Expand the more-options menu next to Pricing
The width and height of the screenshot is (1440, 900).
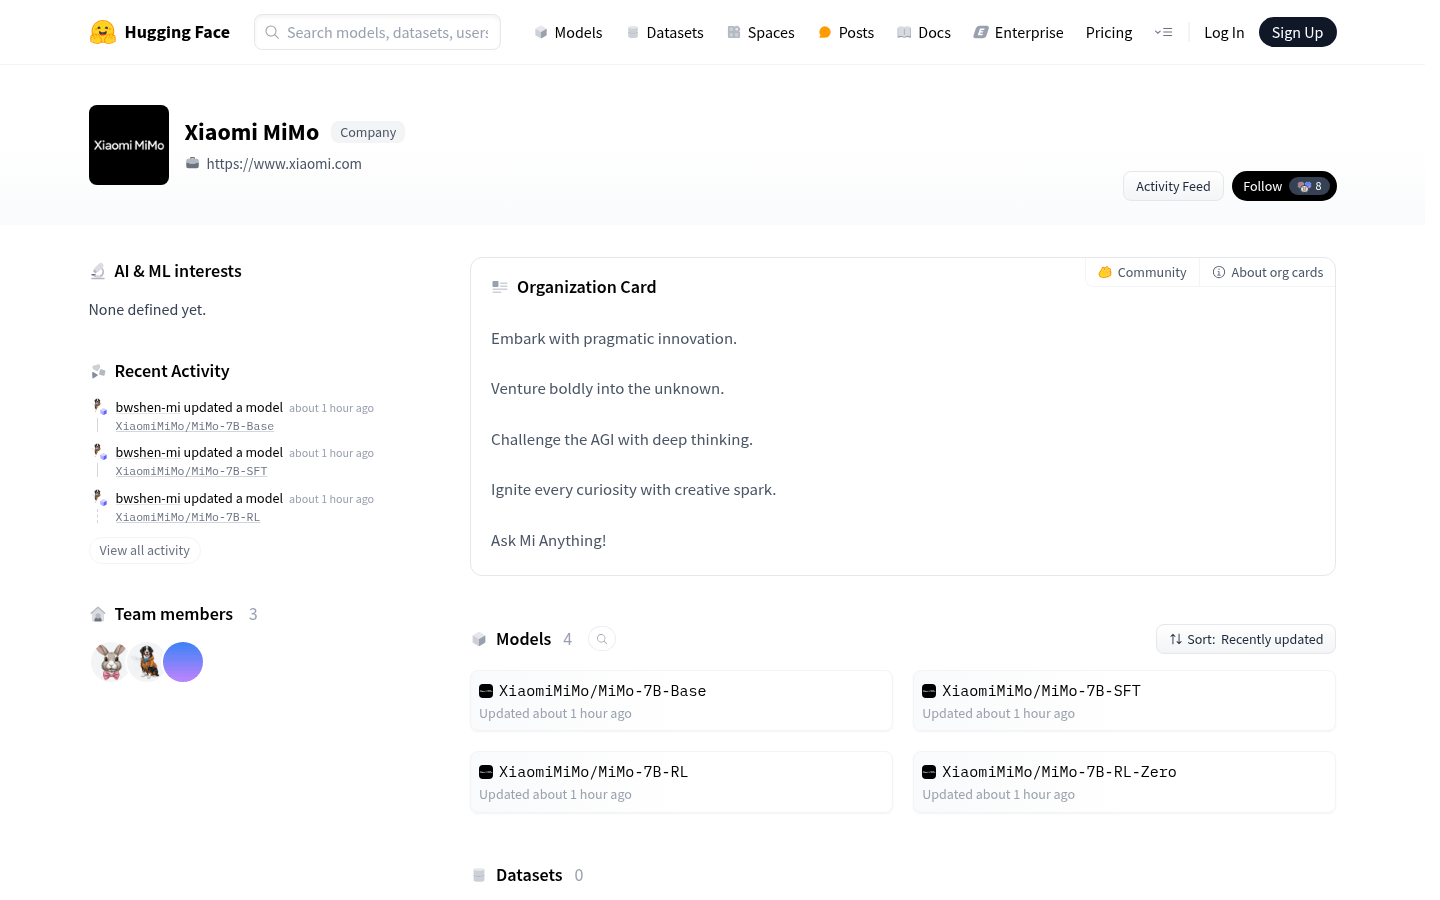(1163, 32)
